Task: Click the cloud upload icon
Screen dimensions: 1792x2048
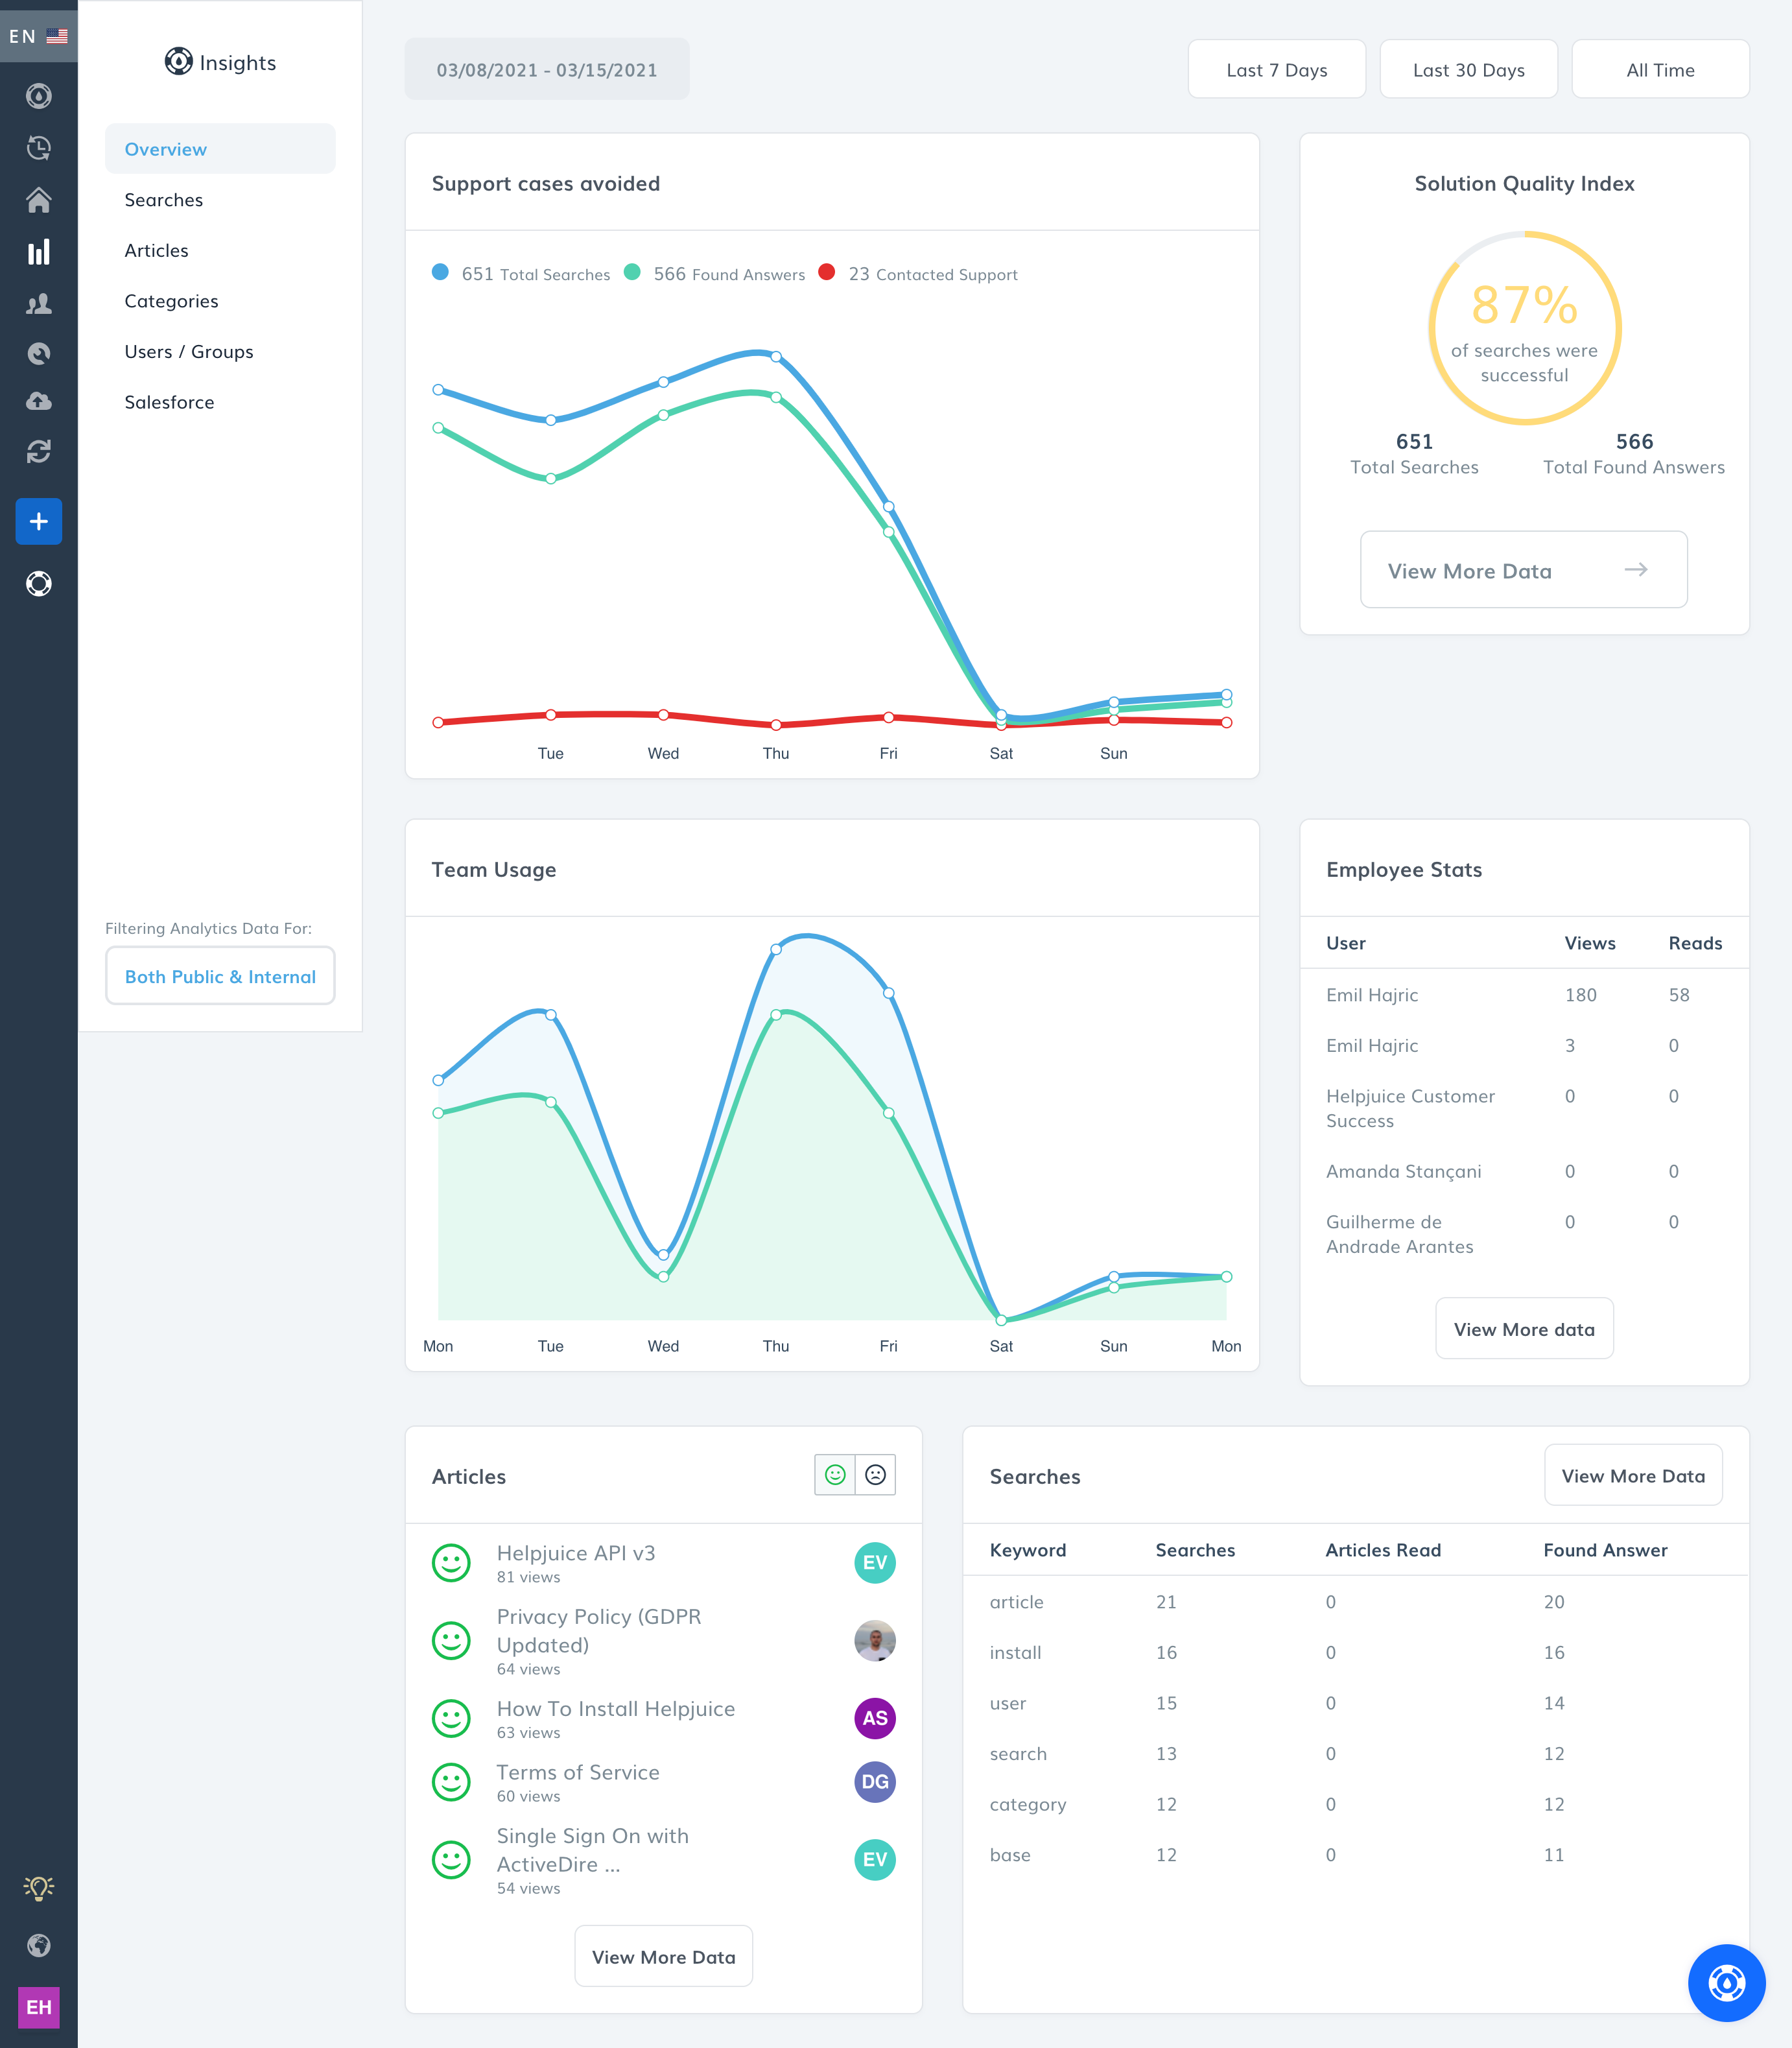Action: click(38, 402)
